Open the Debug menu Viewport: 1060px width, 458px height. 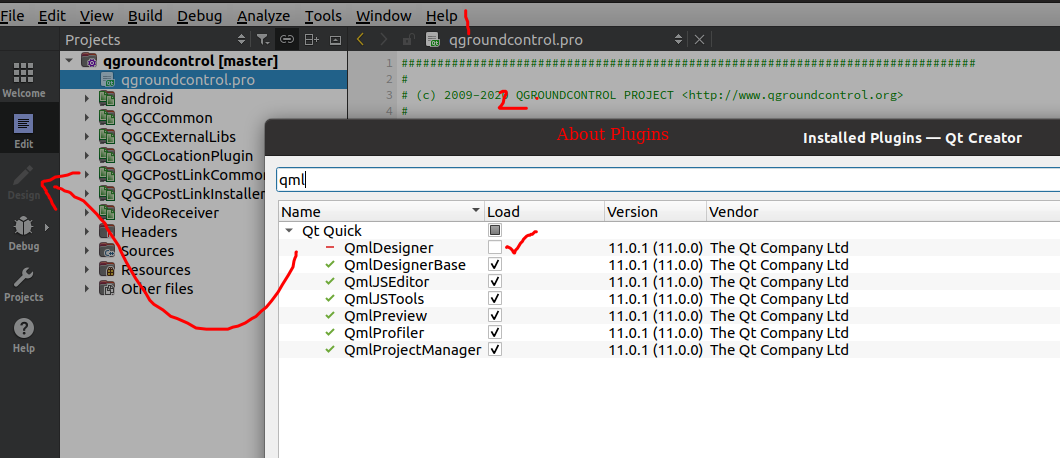coord(199,16)
